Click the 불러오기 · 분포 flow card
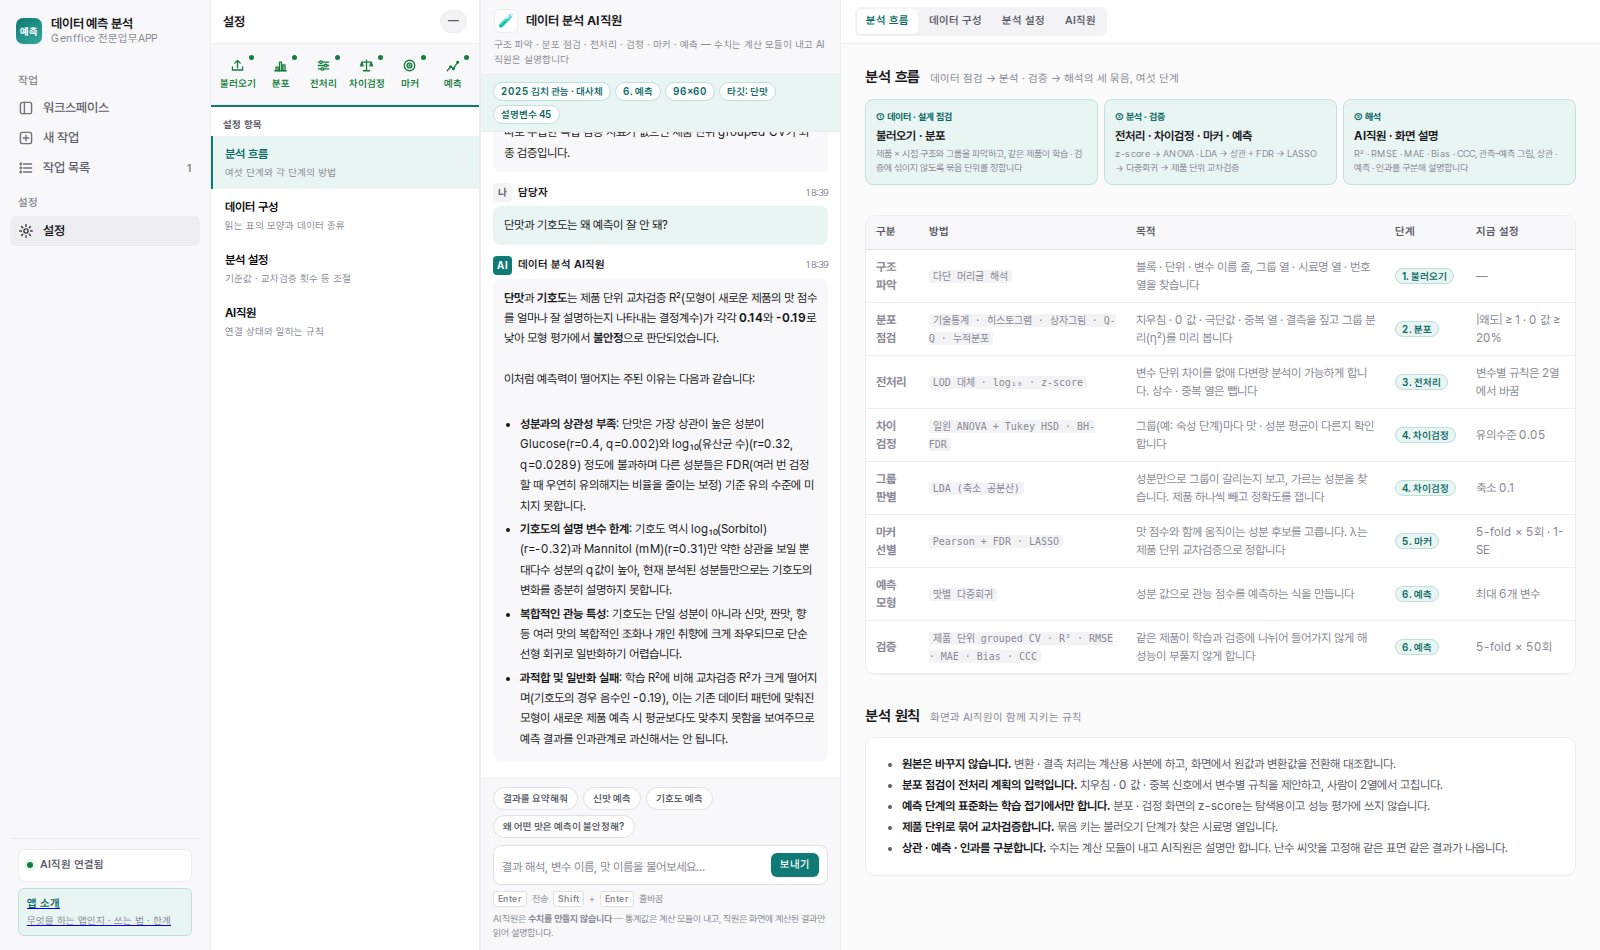1600x950 pixels. (x=981, y=142)
